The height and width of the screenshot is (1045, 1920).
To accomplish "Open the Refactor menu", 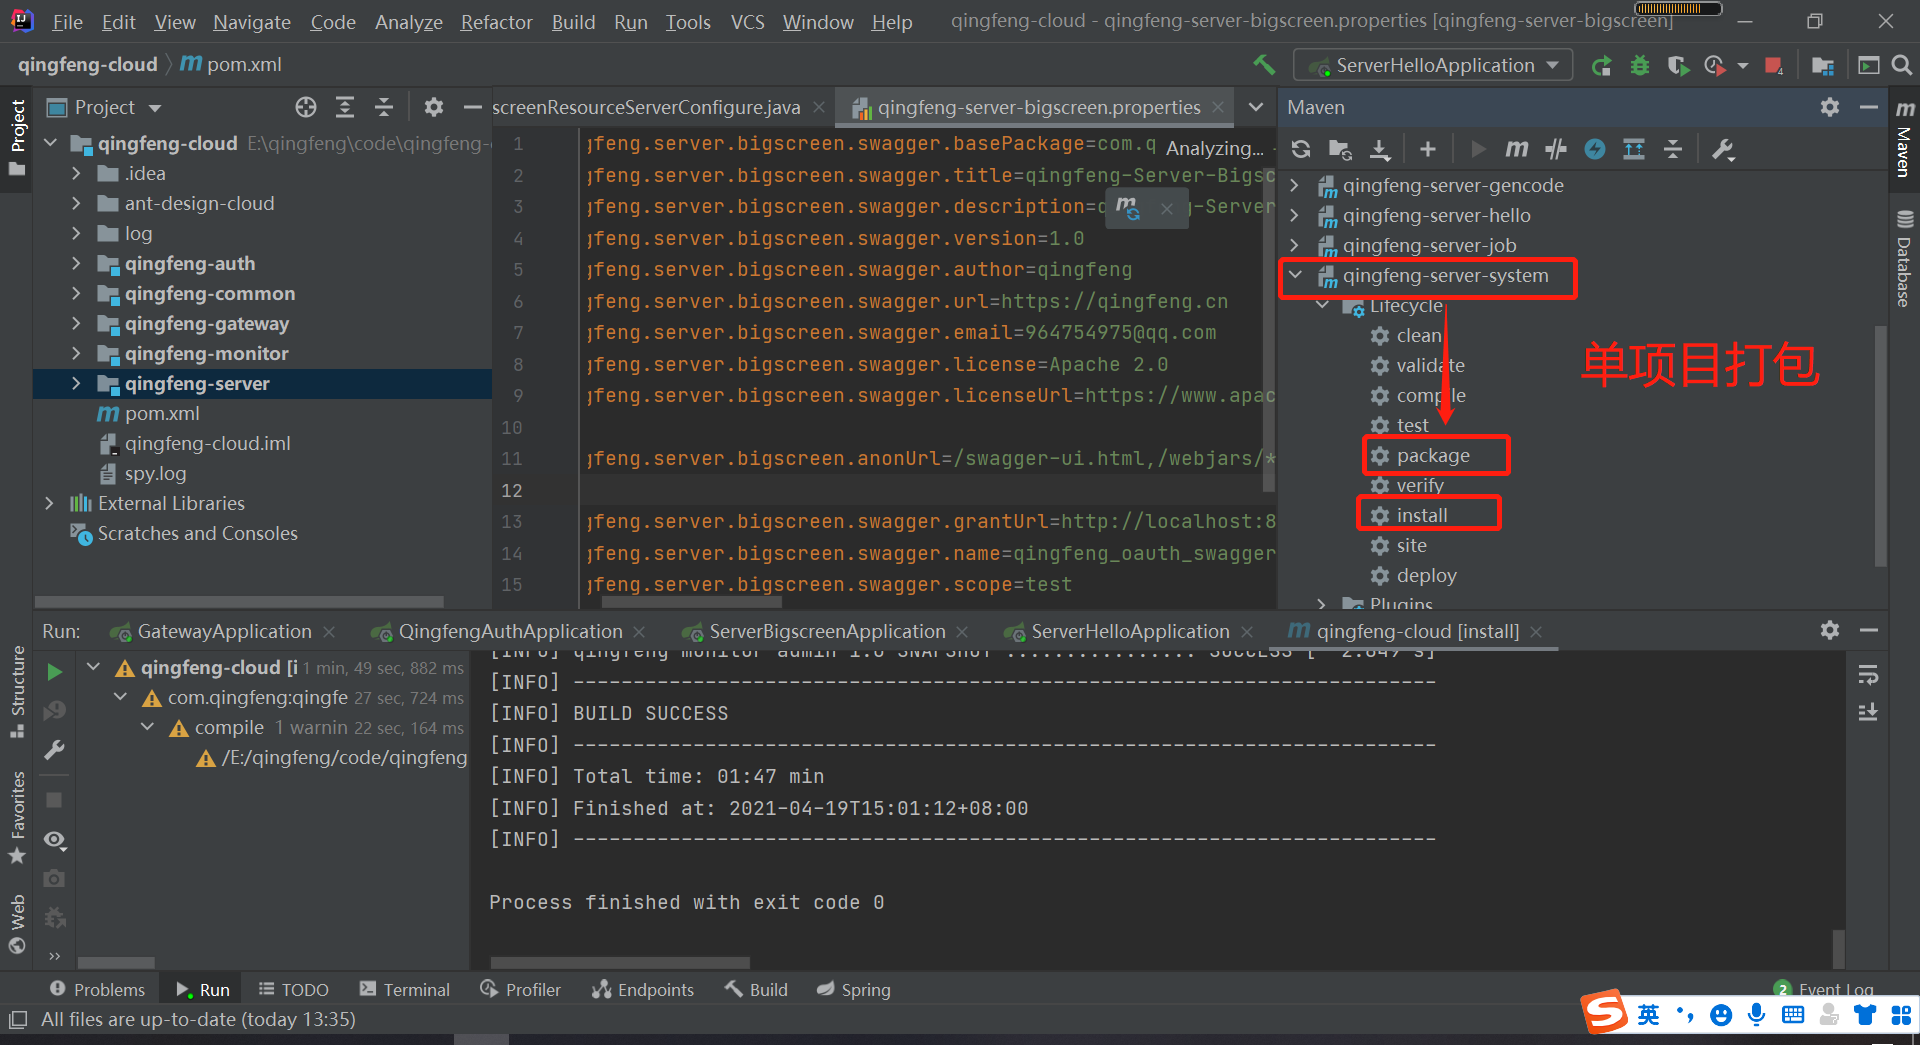I will tap(496, 22).
